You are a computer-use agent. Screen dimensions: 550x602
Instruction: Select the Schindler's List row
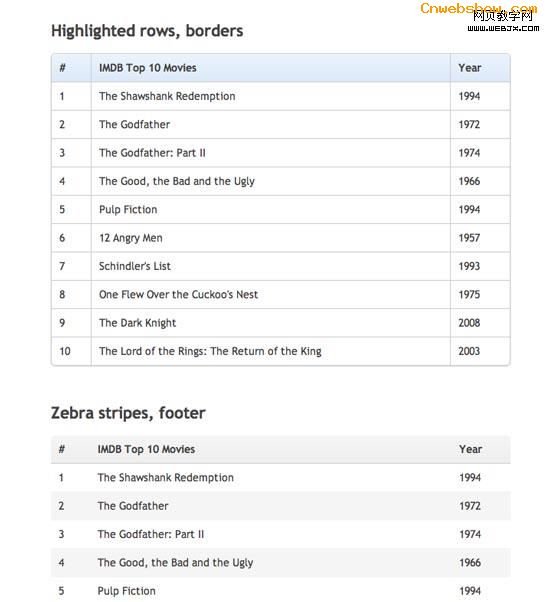(x=281, y=266)
